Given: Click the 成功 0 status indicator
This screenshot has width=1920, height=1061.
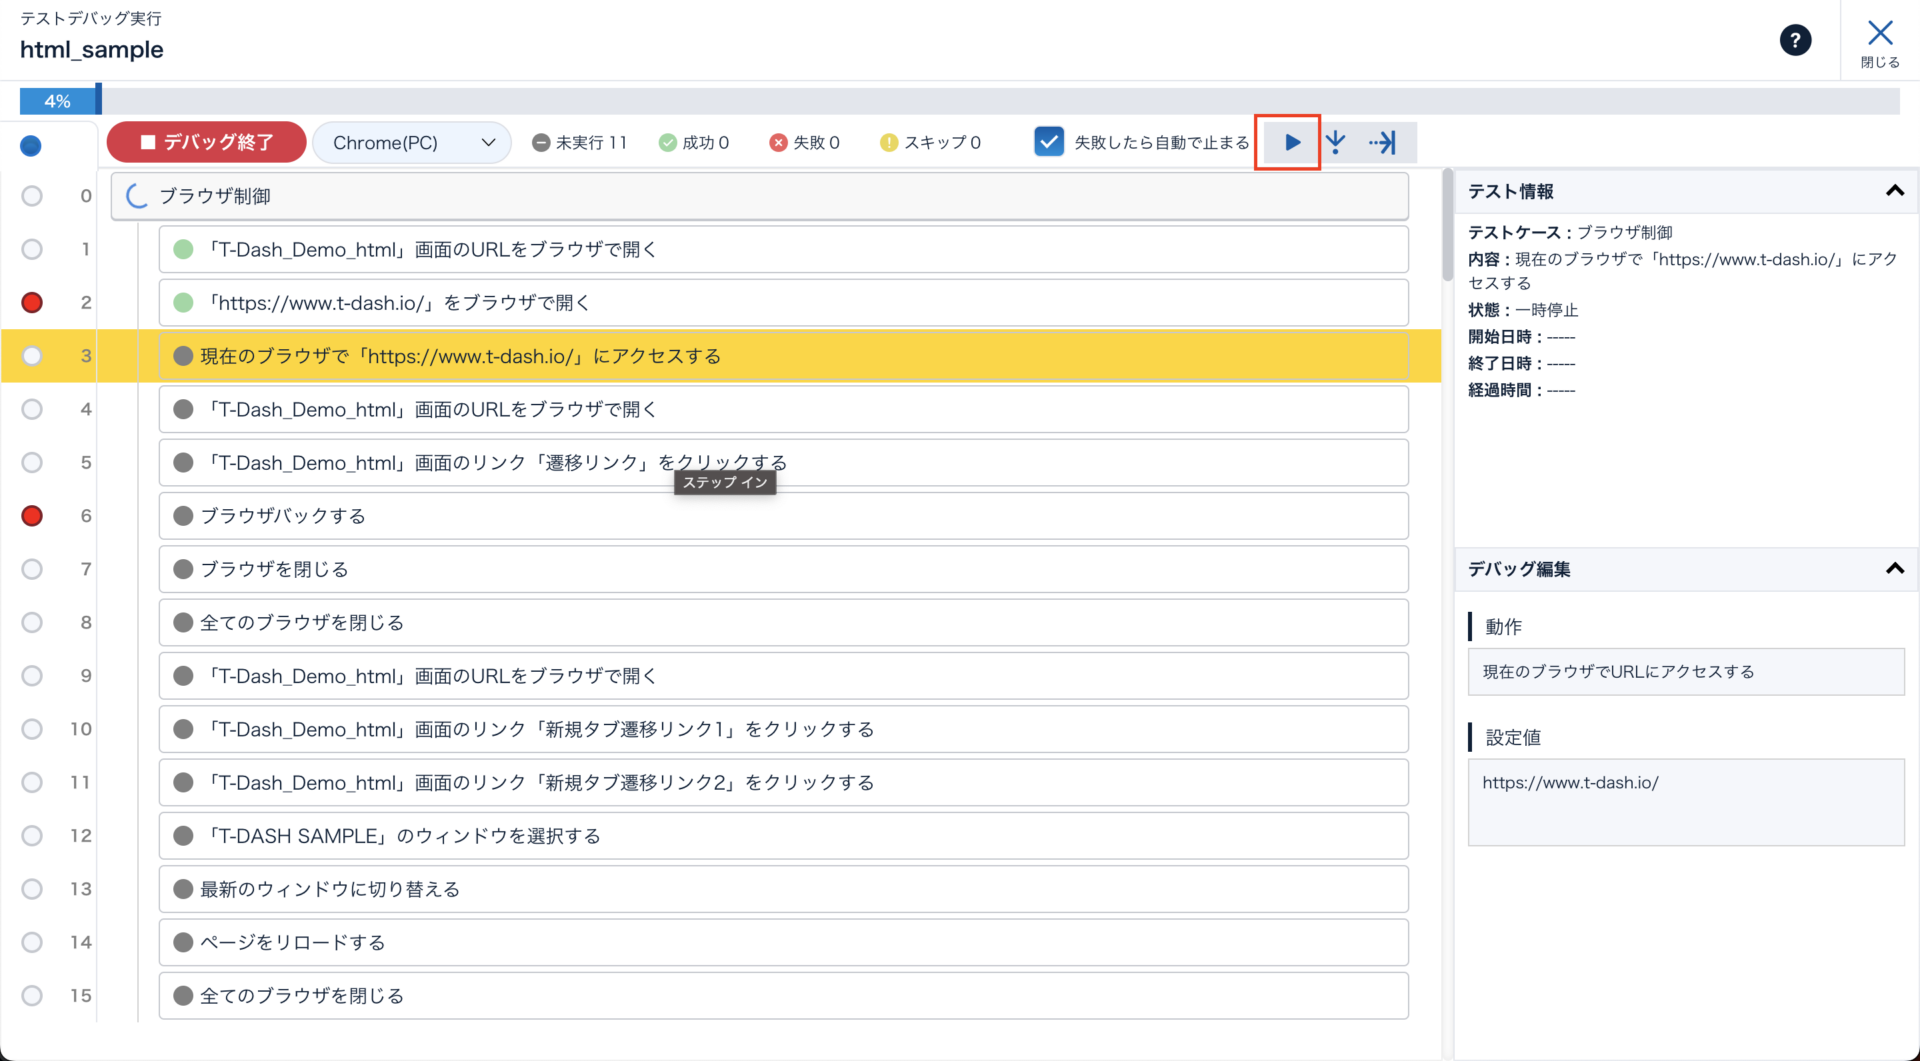Looking at the screenshot, I should (x=694, y=143).
